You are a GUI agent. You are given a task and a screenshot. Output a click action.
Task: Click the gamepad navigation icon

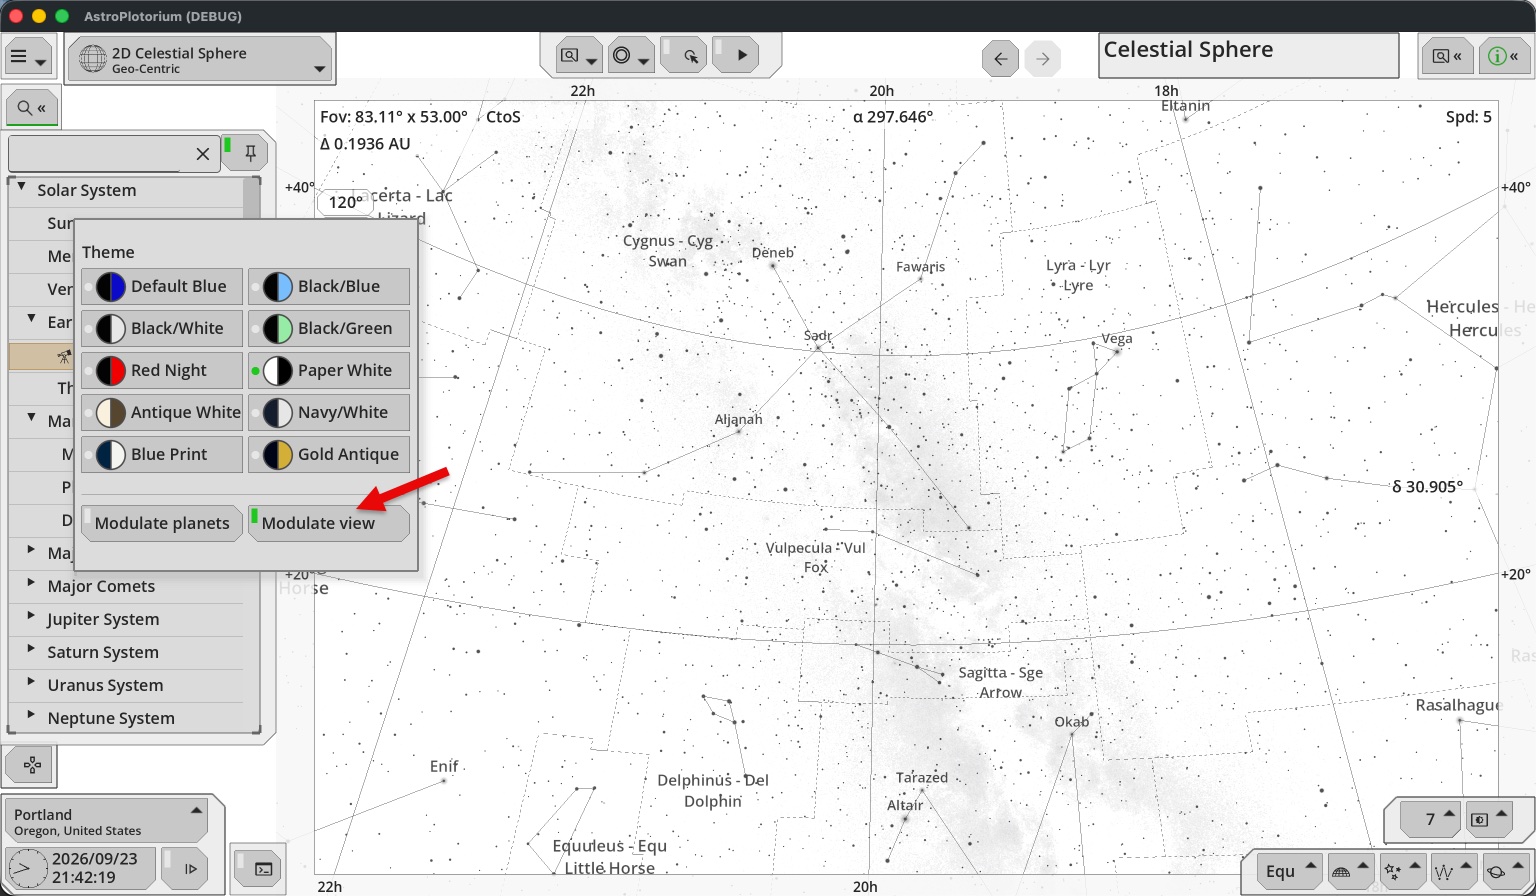click(x=32, y=765)
